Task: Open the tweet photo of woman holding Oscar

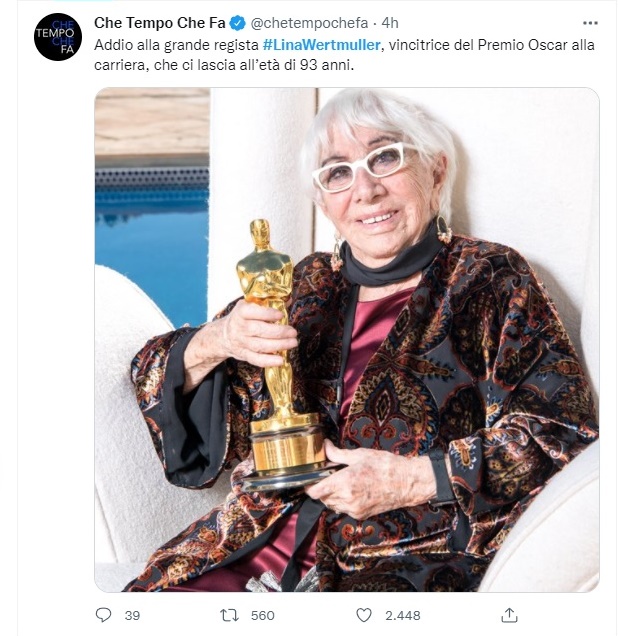Action: pos(347,339)
